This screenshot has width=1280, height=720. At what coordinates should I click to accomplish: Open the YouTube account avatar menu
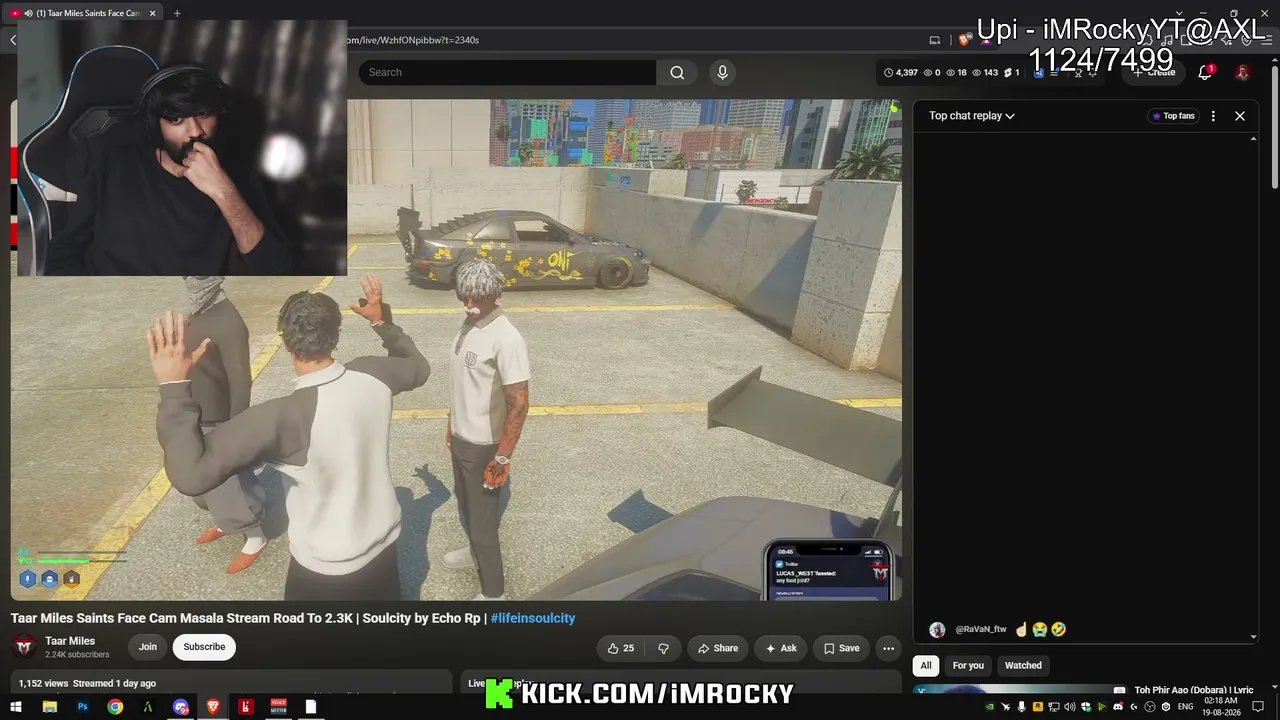tap(1242, 72)
